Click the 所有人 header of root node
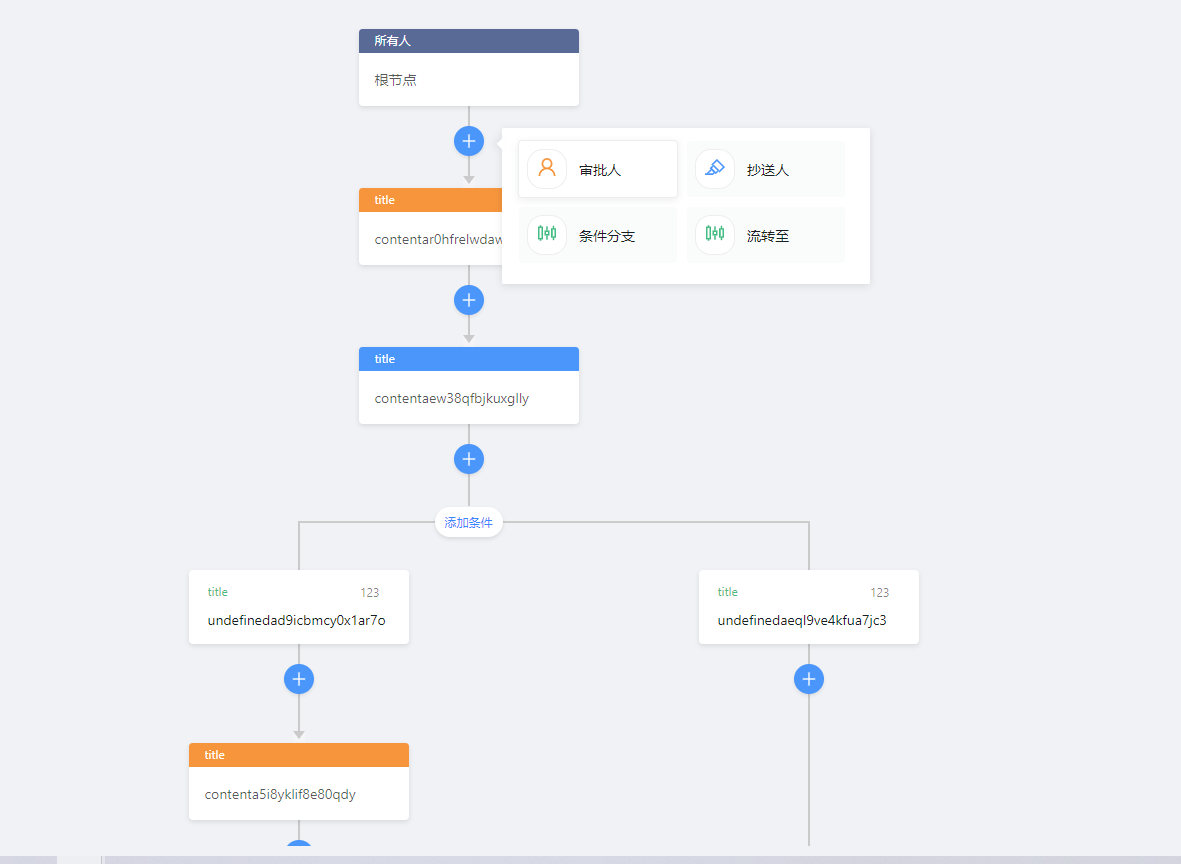1181x864 pixels. pos(468,41)
